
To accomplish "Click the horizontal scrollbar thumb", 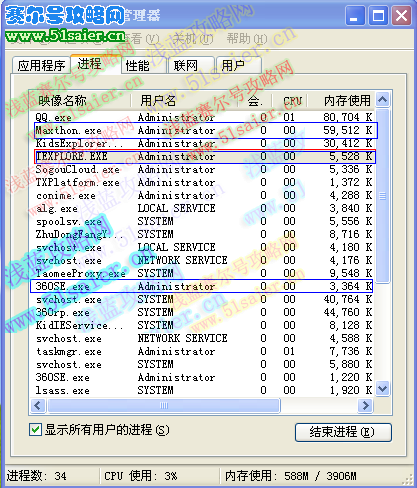I will (x=164, y=406).
